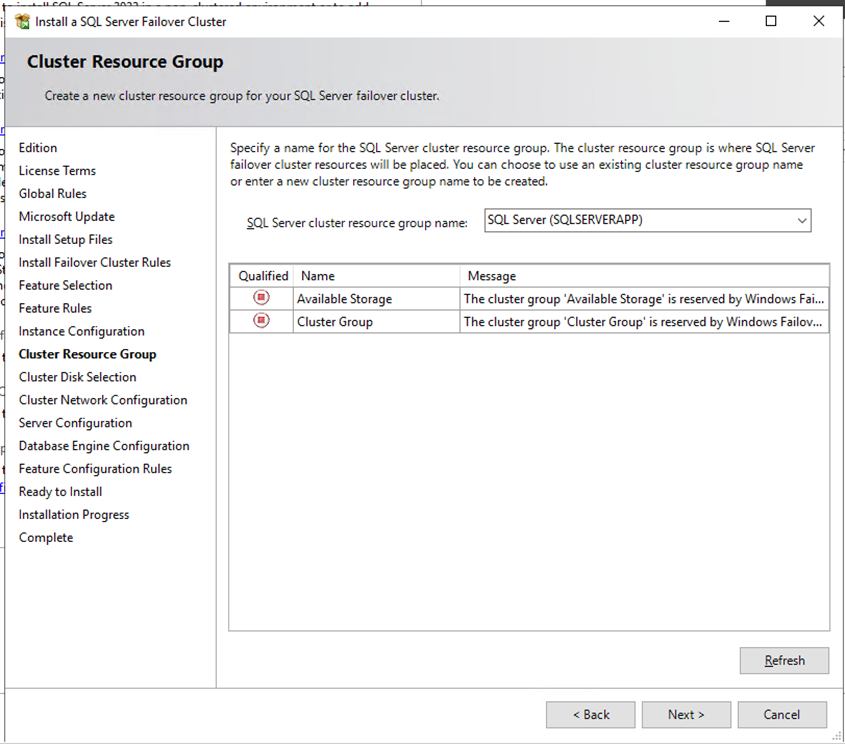Go back with the < Back button
This screenshot has height=744, width=845.
coord(591,715)
